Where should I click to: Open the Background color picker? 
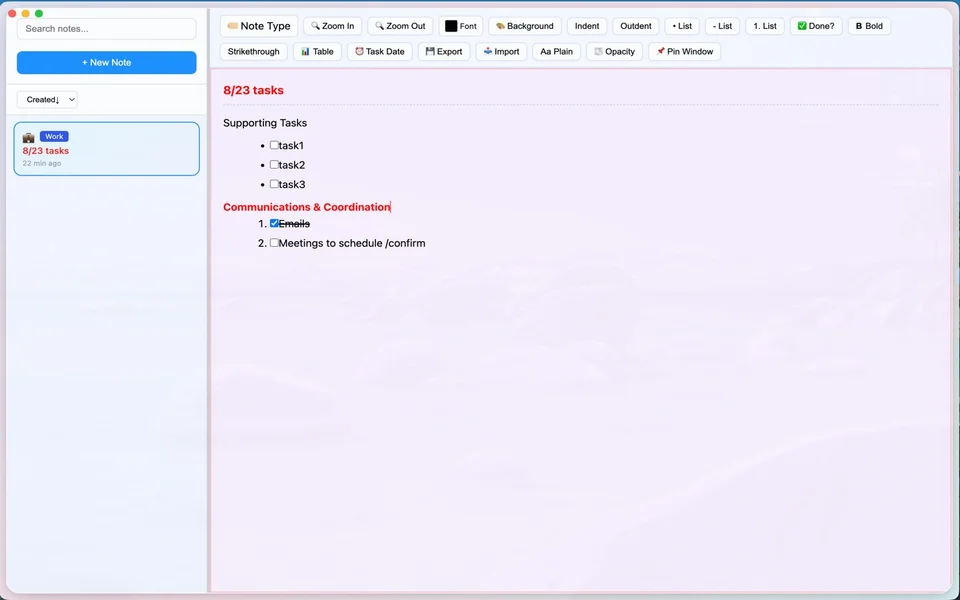point(525,26)
